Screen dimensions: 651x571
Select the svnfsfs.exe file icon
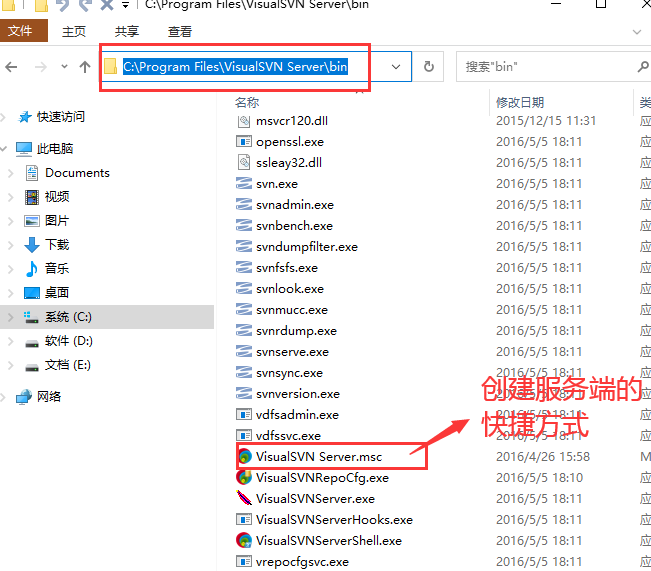point(244,267)
